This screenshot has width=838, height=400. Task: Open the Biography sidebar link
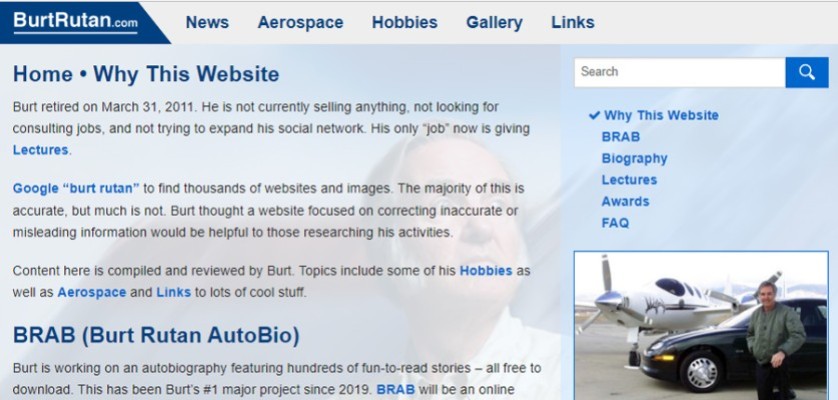pyautogui.click(x=634, y=159)
